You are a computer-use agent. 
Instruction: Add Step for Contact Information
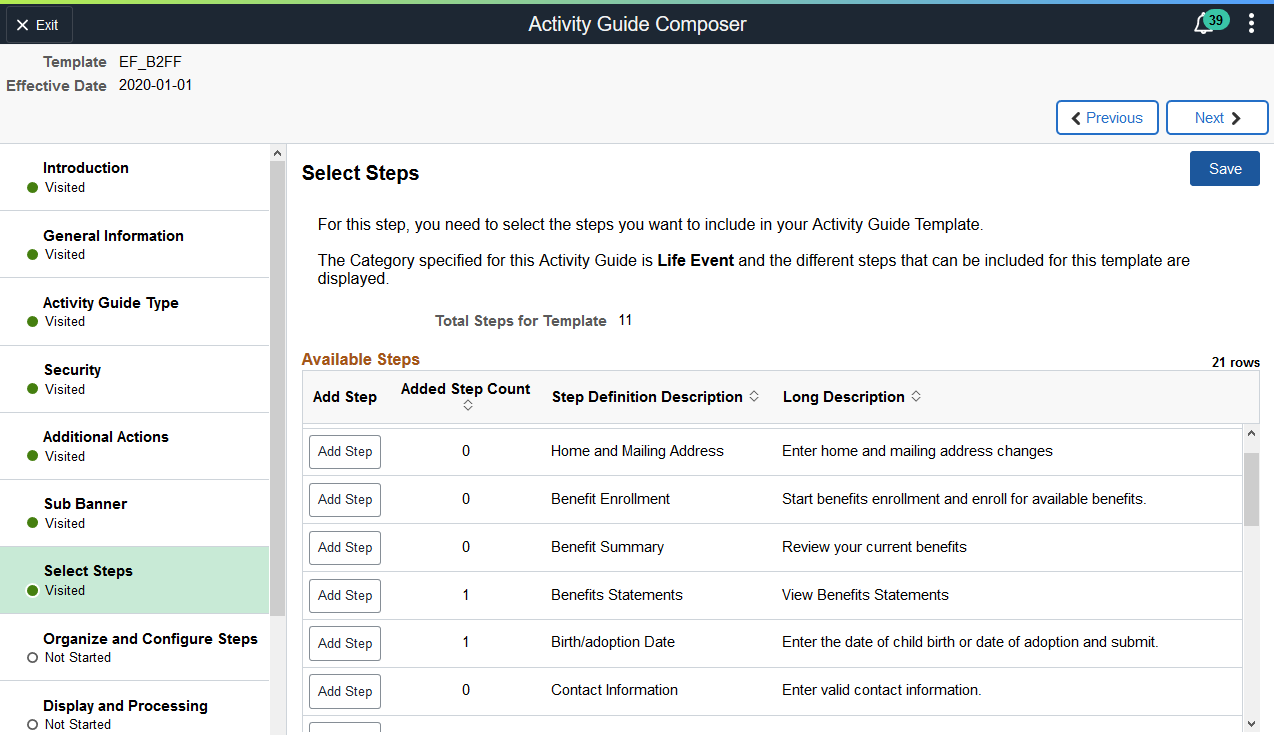point(345,691)
